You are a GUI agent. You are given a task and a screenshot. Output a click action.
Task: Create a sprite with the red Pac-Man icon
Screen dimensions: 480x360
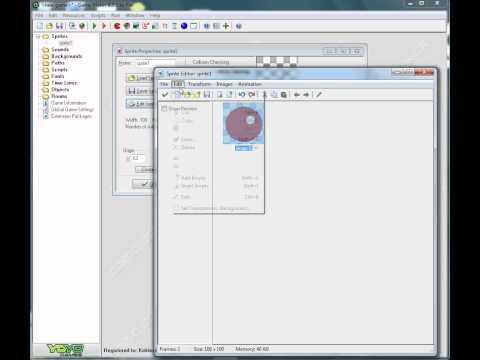pyautogui.click(x=117, y=26)
